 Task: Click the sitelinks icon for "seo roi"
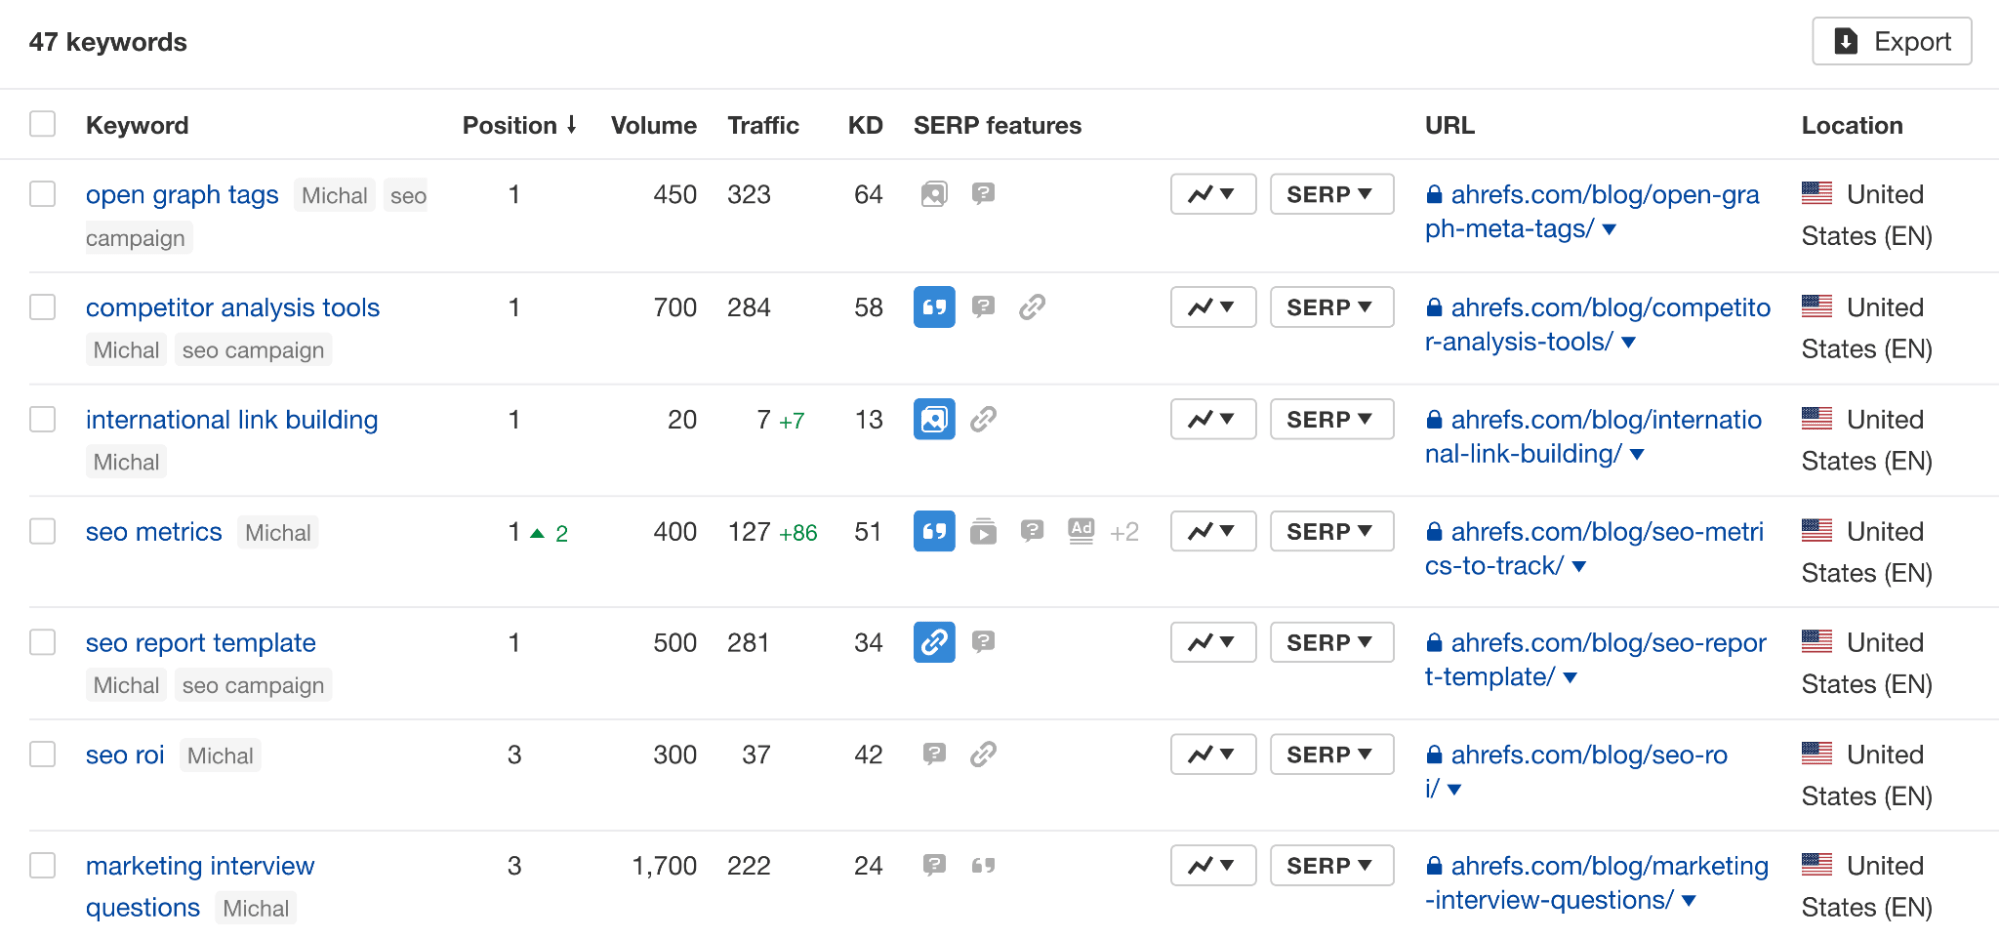tap(984, 754)
